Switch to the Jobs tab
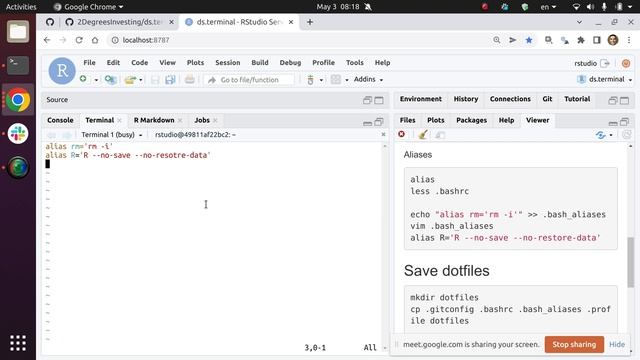Image resolution: width=640 pixels, height=360 pixels. tap(202, 120)
